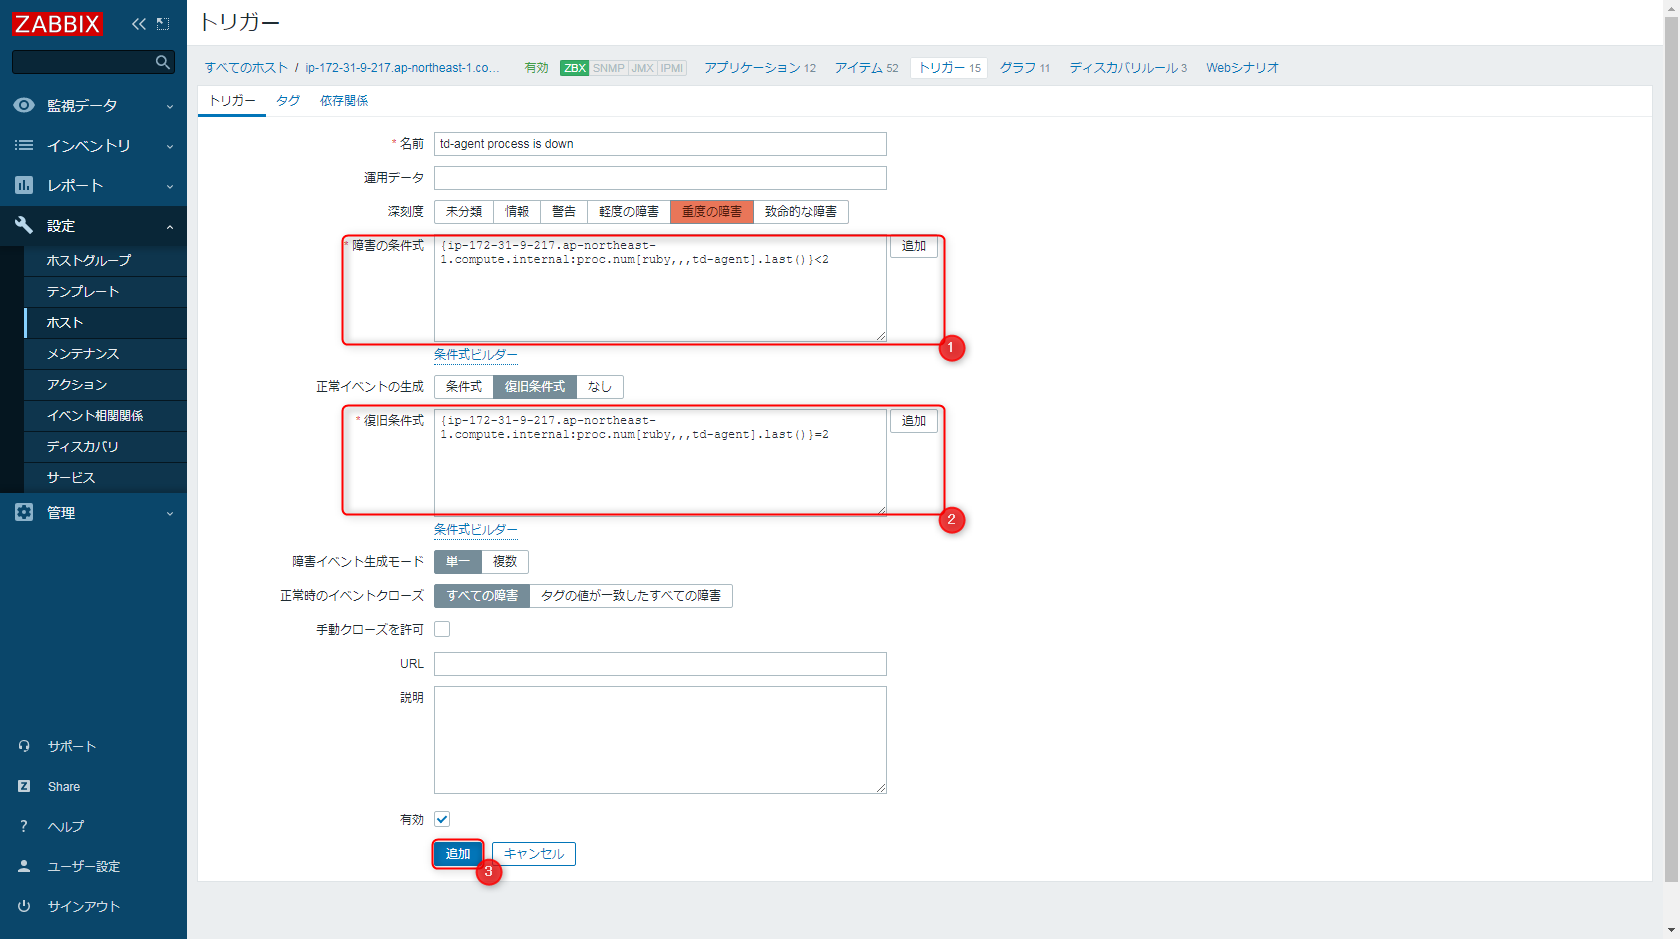1680x939 pixels.
Task: Open サービス in sidebar
Action: (105, 478)
